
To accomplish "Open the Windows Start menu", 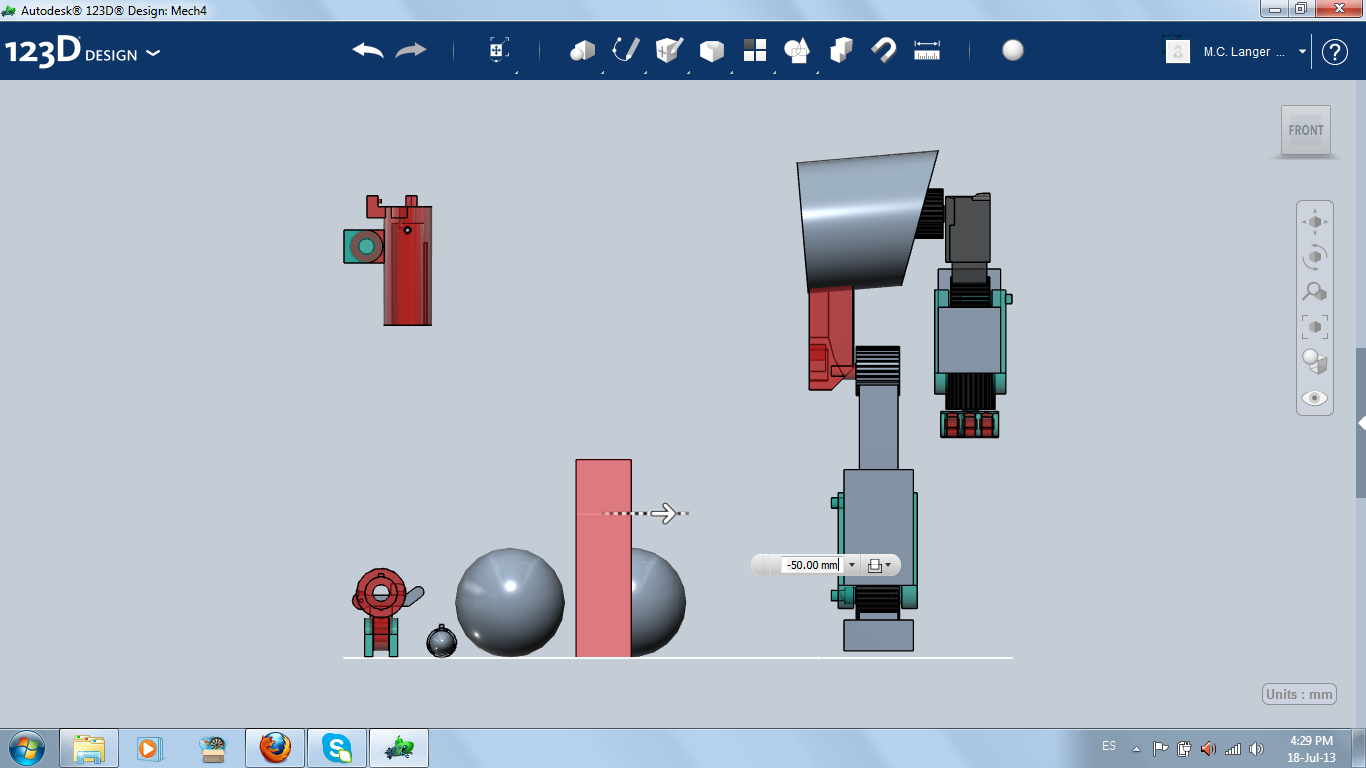I will [x=25, y=748].
